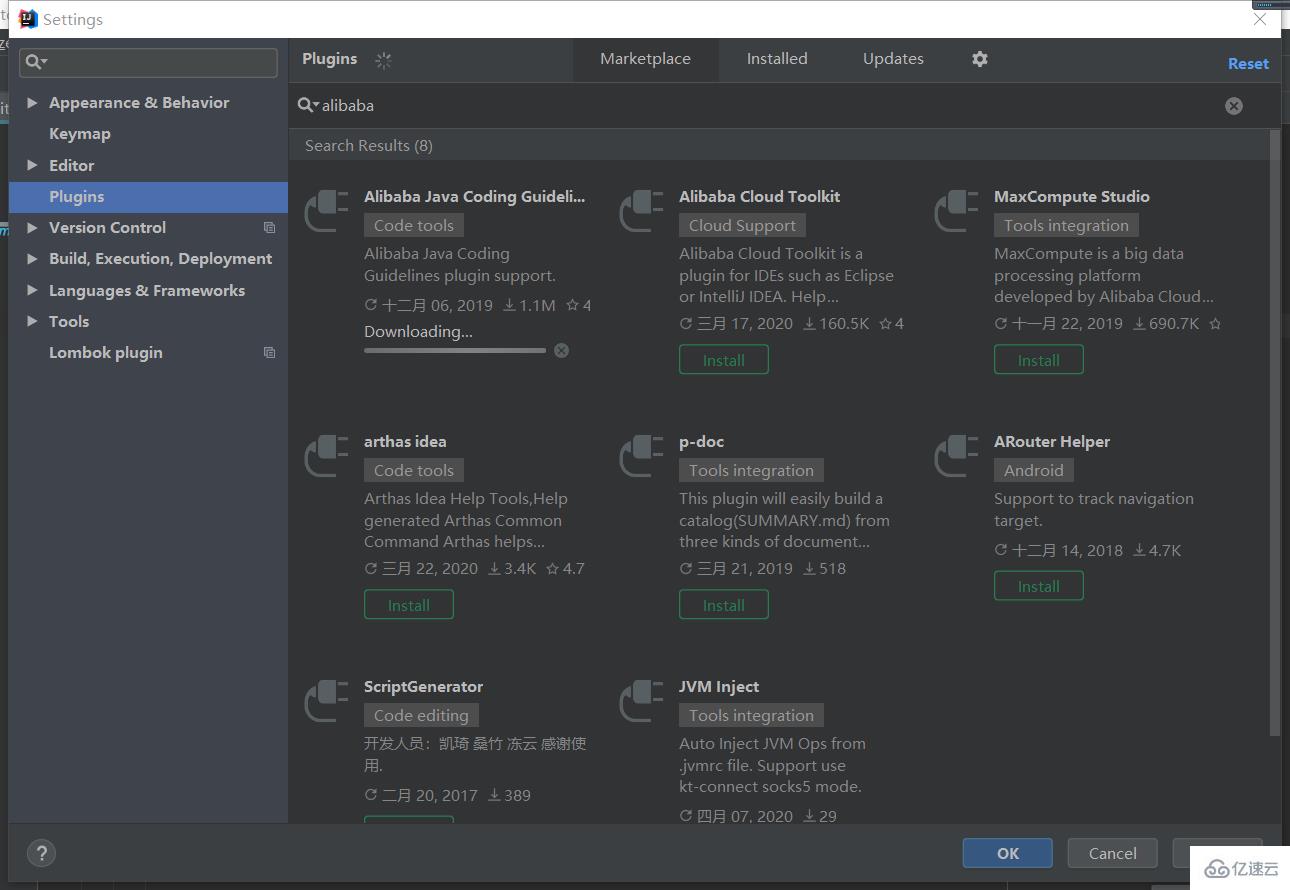Switch to the Installed tab
The height and width of the screenshot is (890, 1290).
[x=777, y=59]
